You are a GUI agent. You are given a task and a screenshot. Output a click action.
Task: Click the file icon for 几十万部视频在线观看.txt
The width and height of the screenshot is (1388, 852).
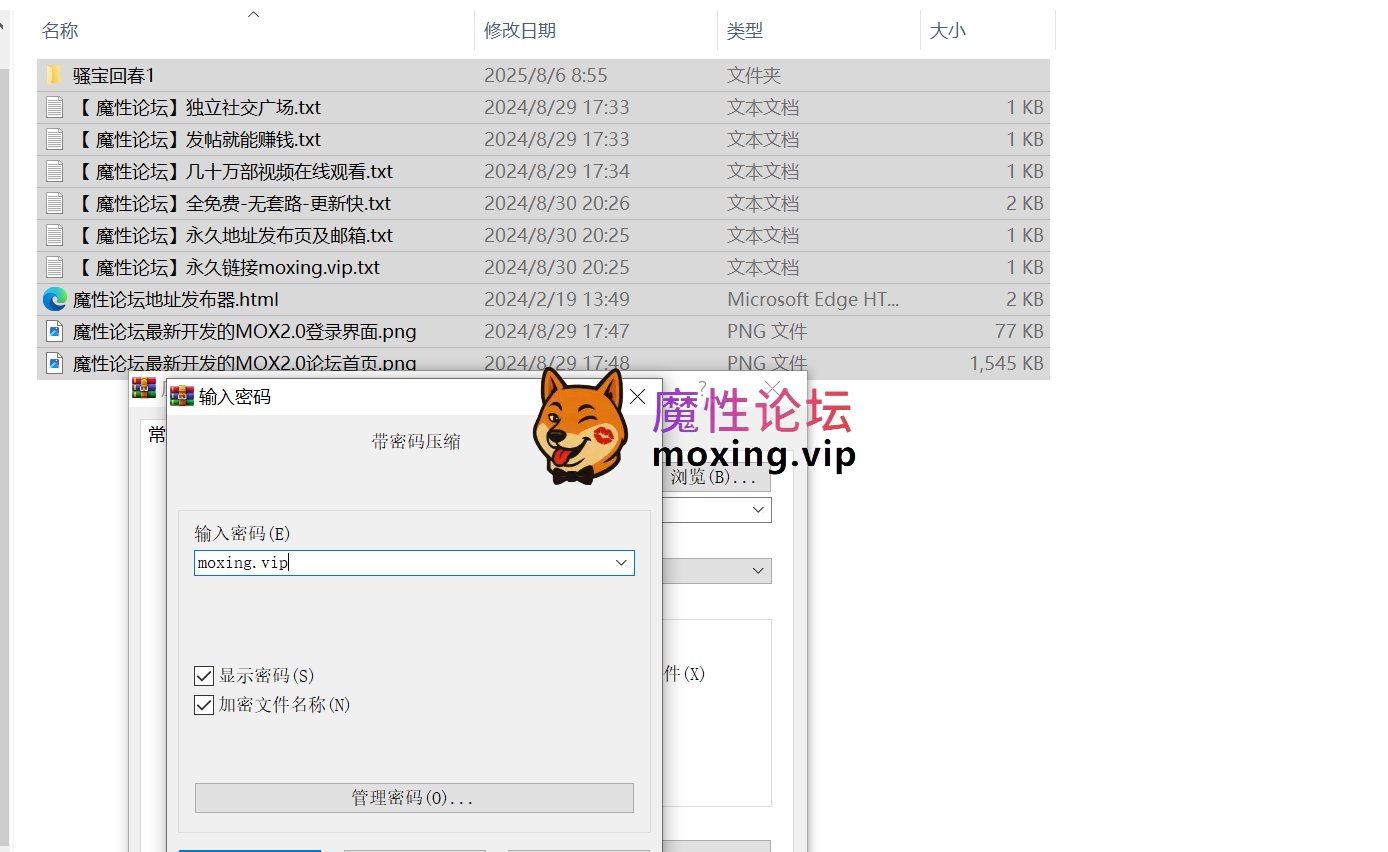point(55,172)
